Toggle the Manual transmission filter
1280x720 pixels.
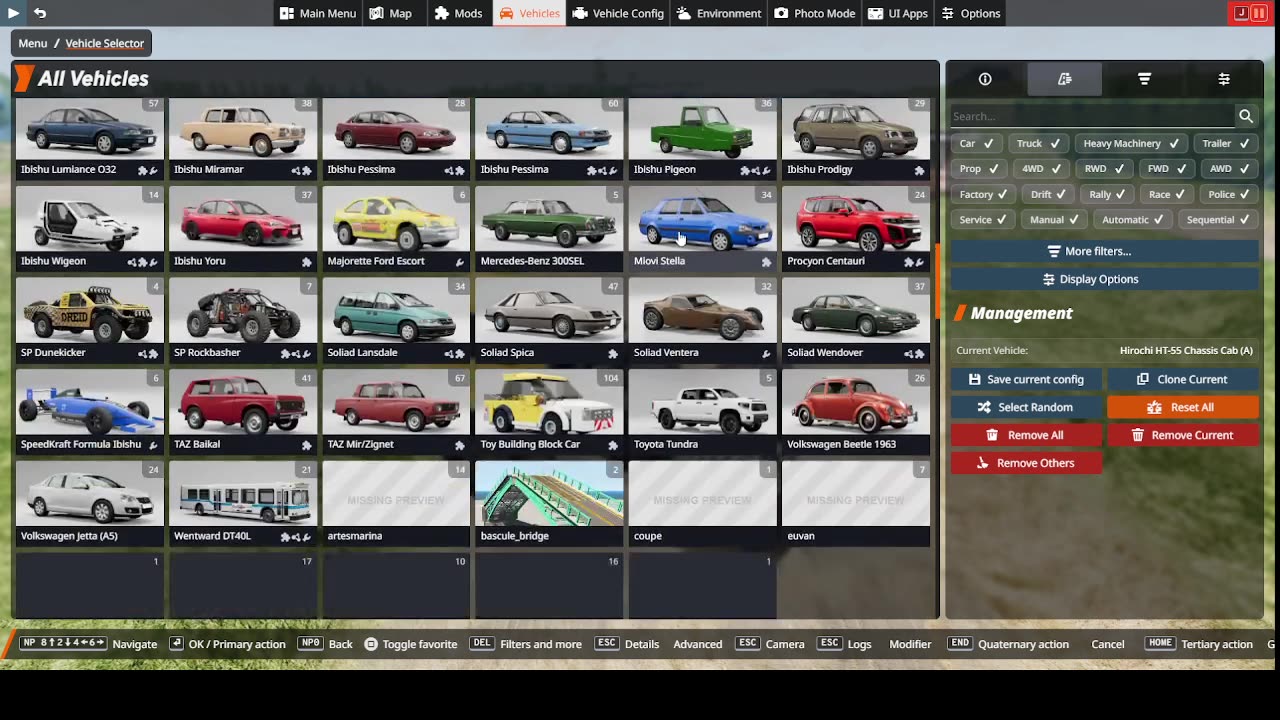tap(1054, 220)
